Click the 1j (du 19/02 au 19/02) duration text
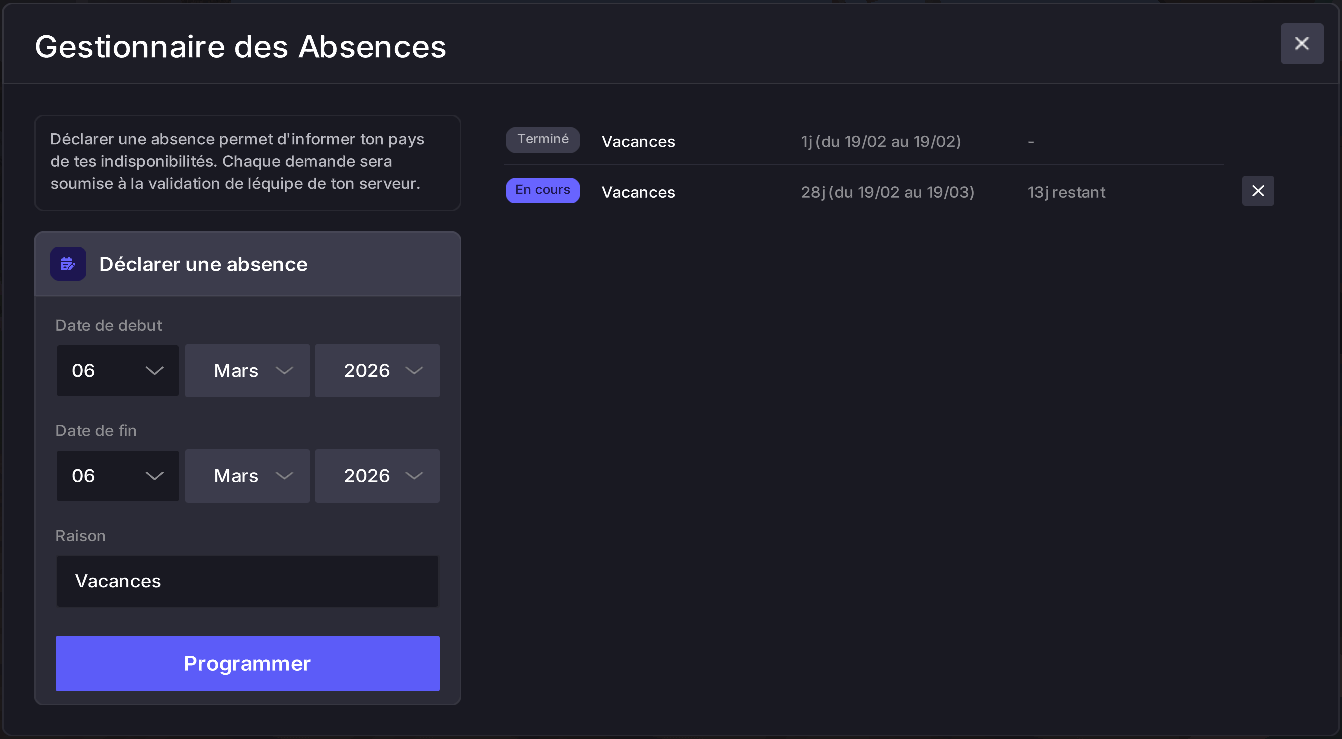 (881, 141)
